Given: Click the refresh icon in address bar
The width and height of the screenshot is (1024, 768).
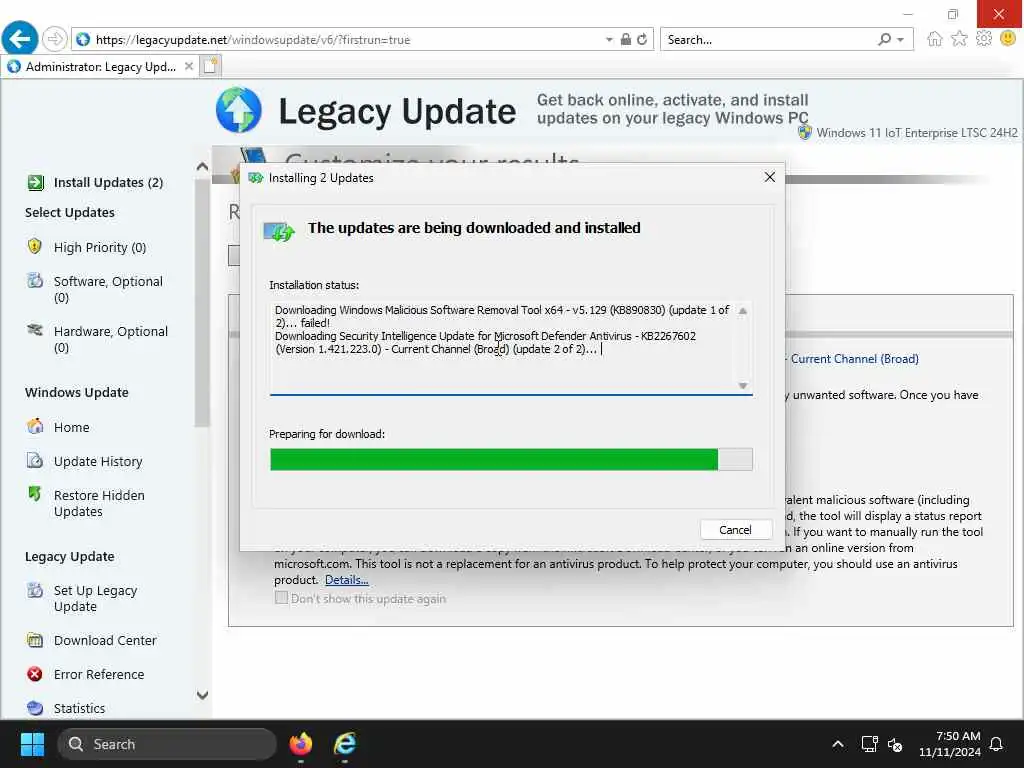Looking at the screenshot, I should point(642,39).
